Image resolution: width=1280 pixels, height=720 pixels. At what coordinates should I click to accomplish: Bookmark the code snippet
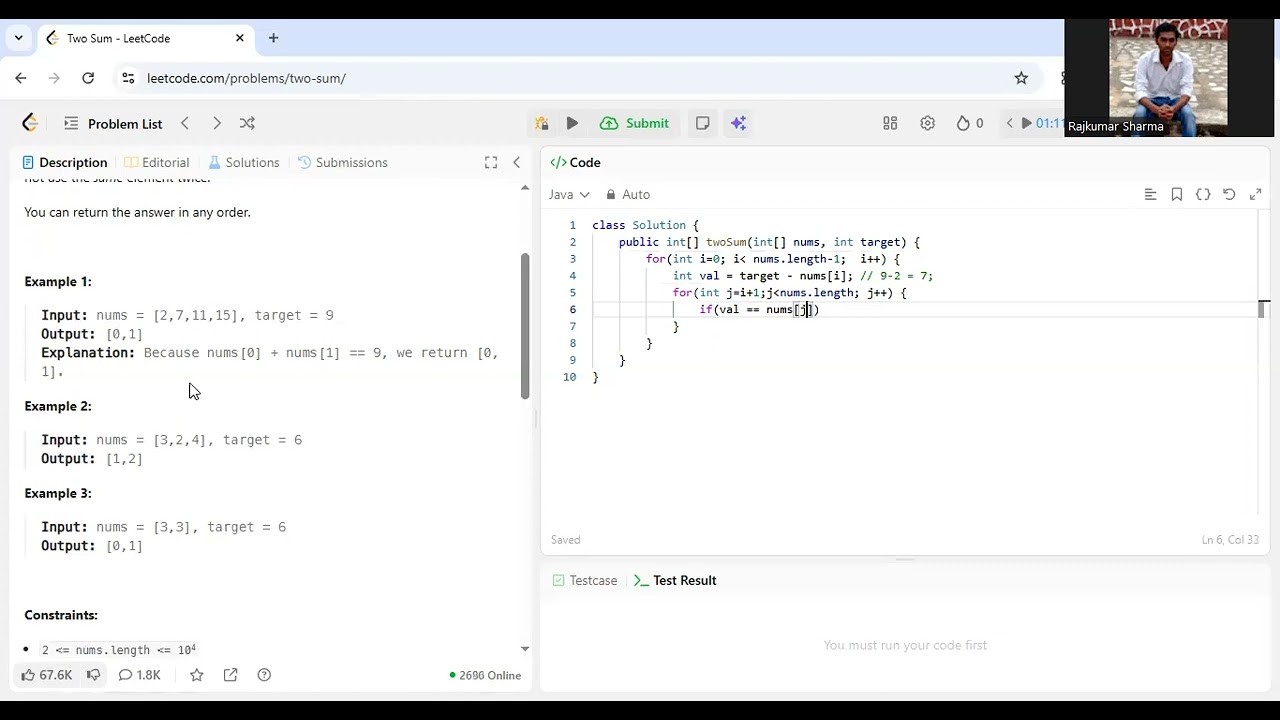[x=1176, y=194]
